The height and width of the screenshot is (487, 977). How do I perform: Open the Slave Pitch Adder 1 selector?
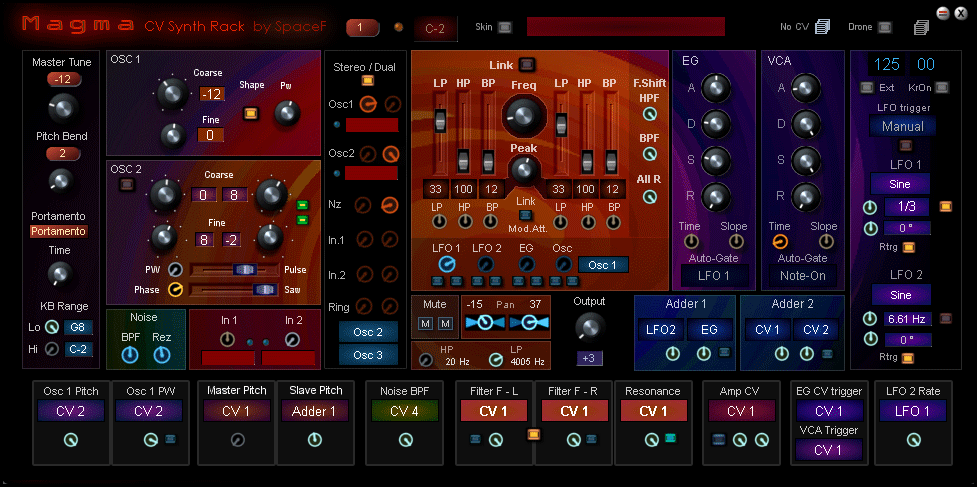[x=315, y=410]
